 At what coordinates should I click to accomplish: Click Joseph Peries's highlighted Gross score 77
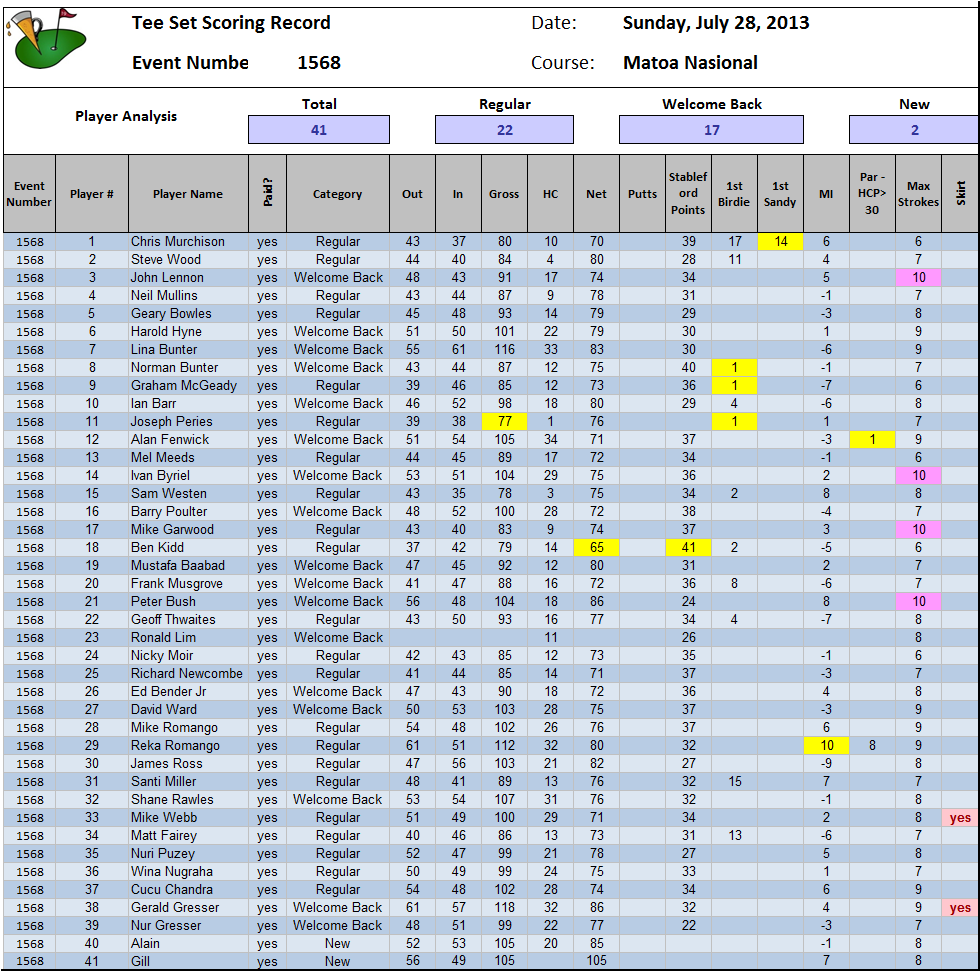(504, 422)
